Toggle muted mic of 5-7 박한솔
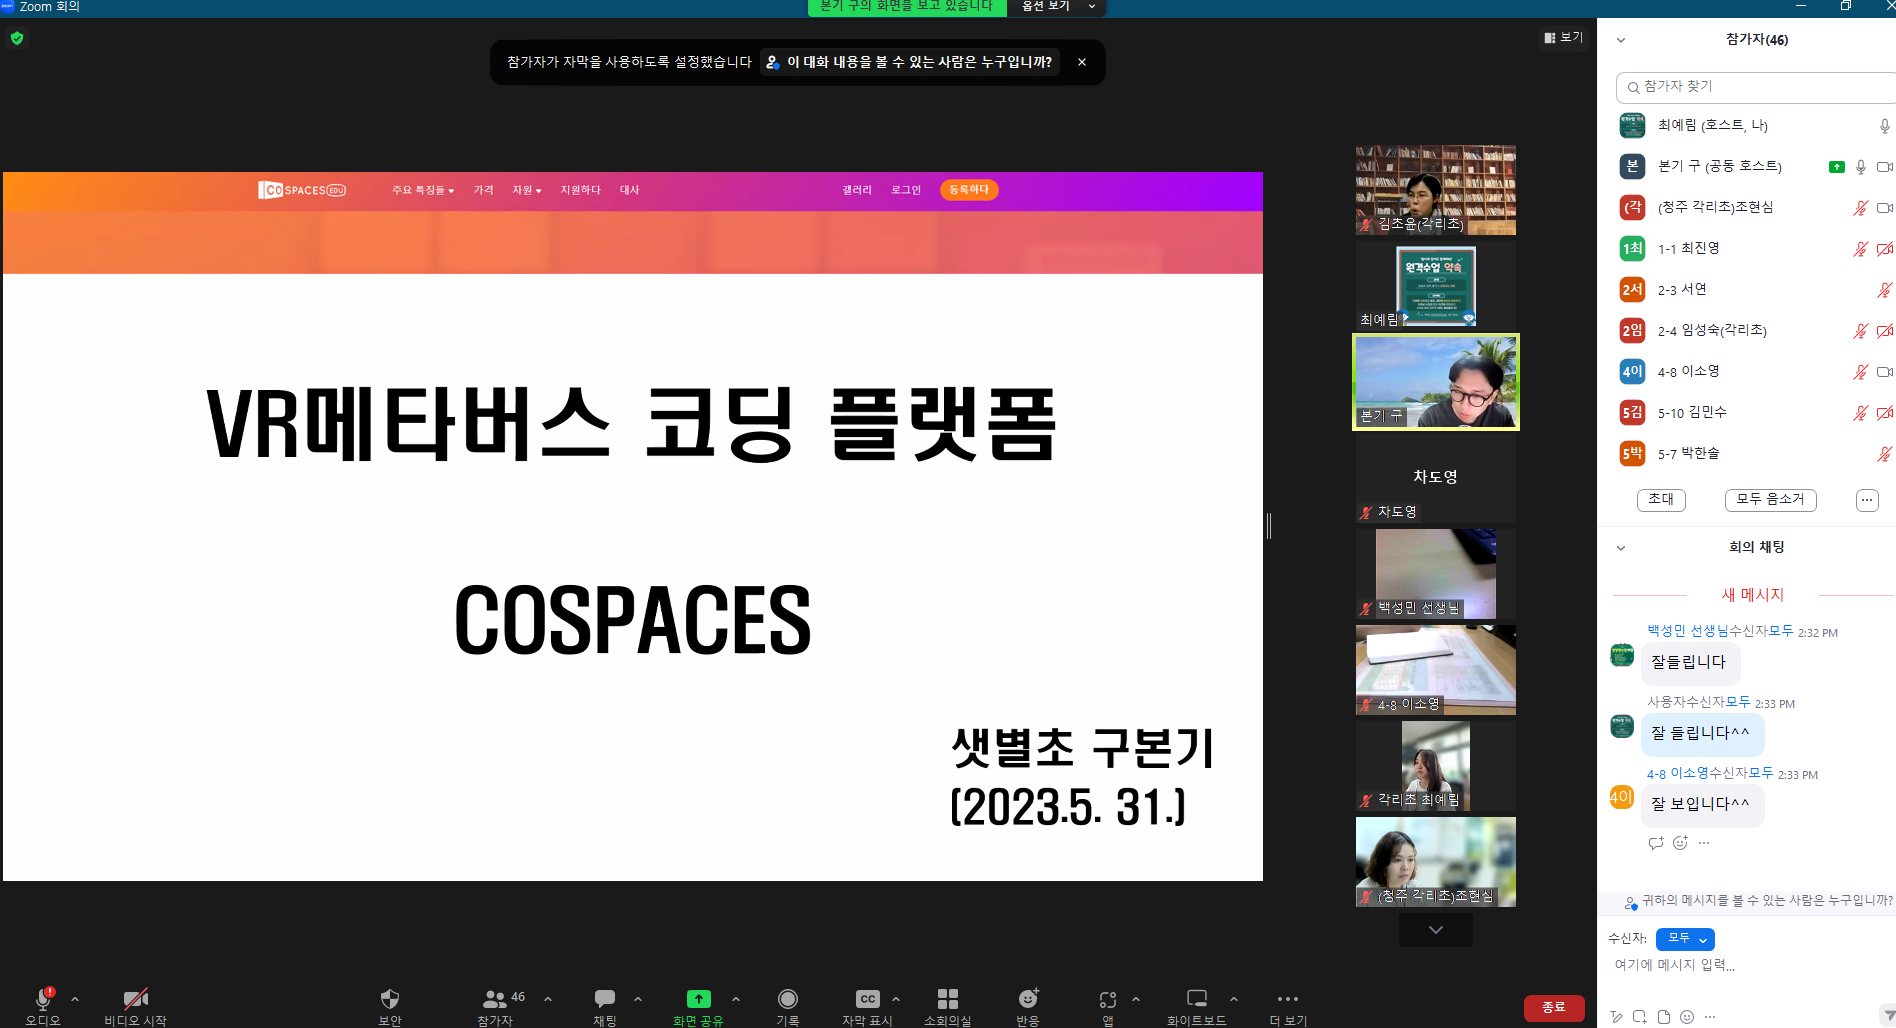Viewport: 1896px width, 1028px height. [1885, 454]
